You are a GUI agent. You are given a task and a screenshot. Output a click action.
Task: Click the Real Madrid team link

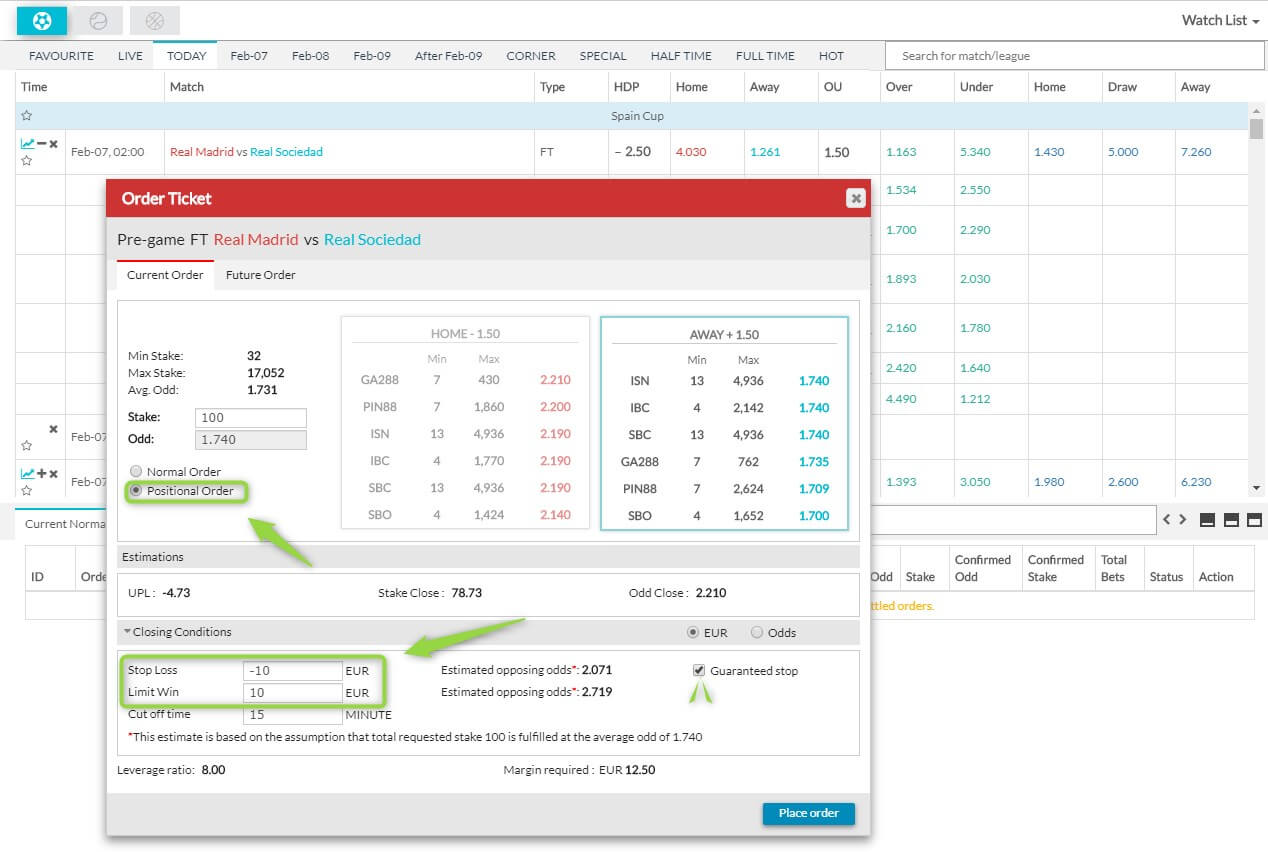coord(202,152)
